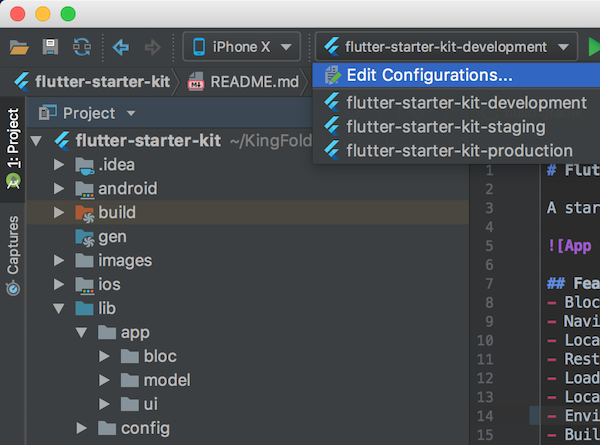
Task: Open the iPhone X device selector
Action: (242, 47)
